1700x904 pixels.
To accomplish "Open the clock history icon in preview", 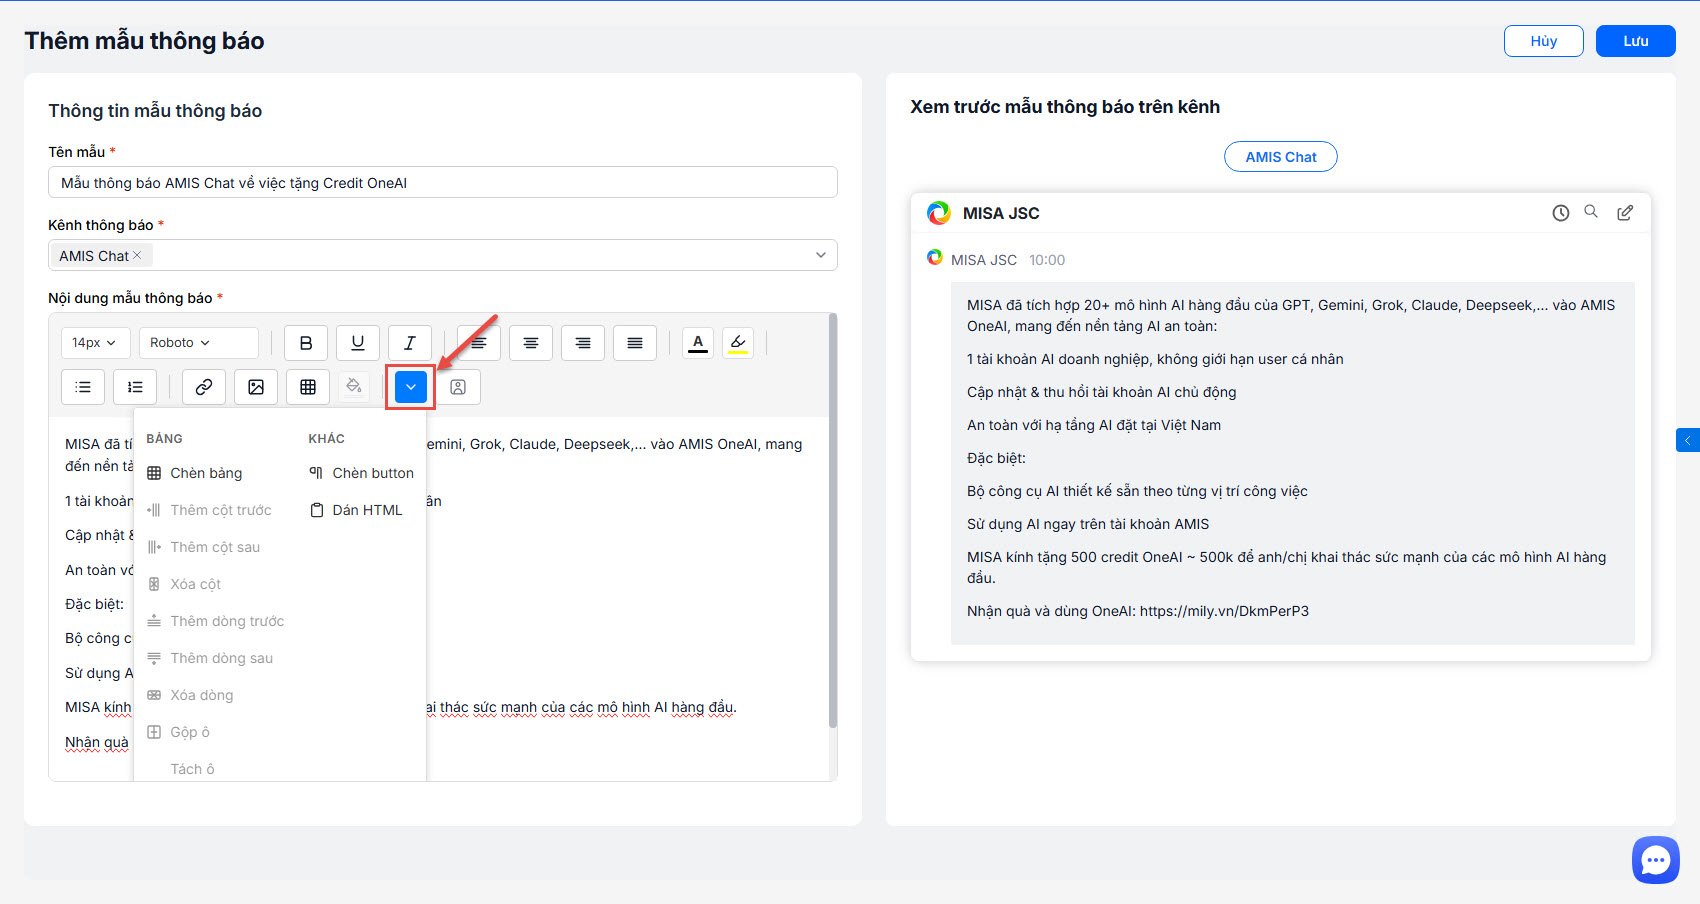I will 1561,213.
